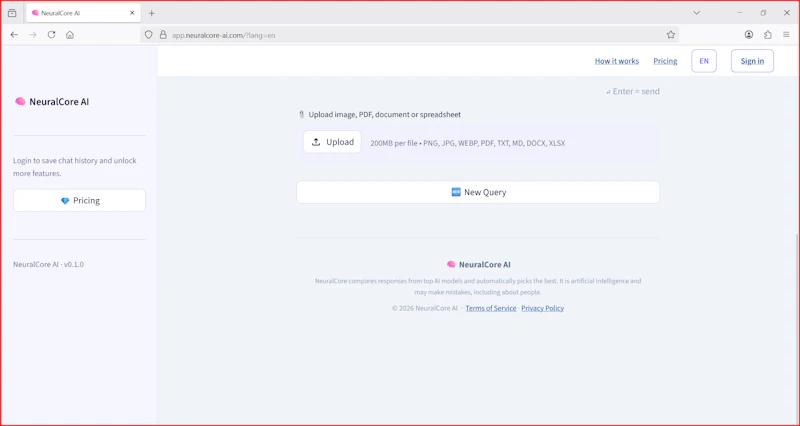
Task: Go back to the previous page
Action: point(14,35)
